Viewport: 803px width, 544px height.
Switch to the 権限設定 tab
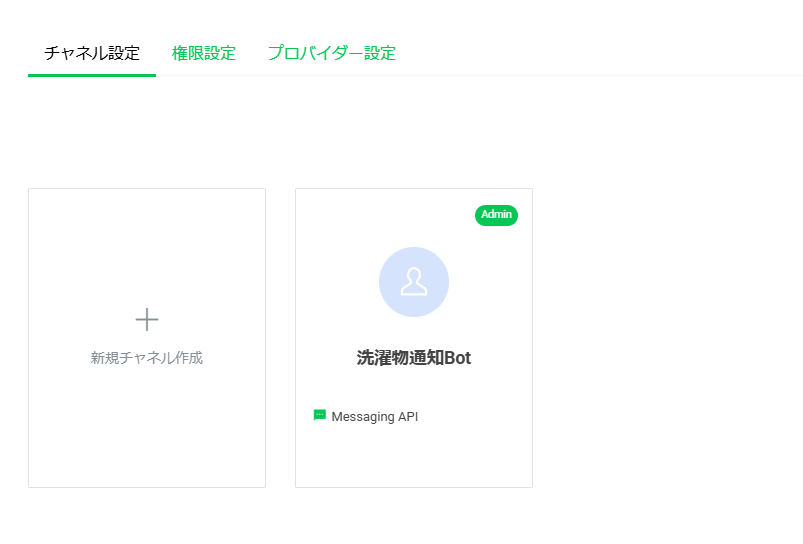click(204, 53)
